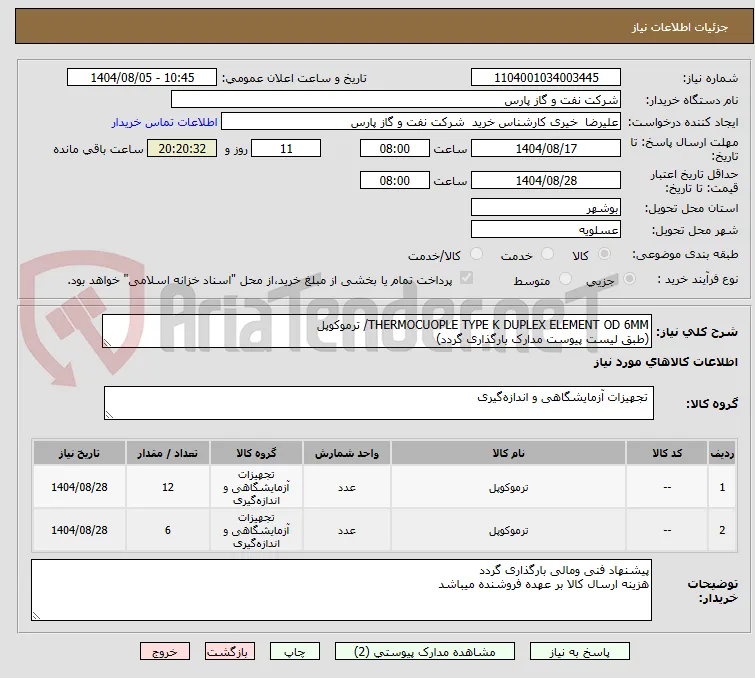The image size is (755, 678).
Task: Click the جزئیات اطلاعات نیاز header title
Action: click(x=679, y=27)
